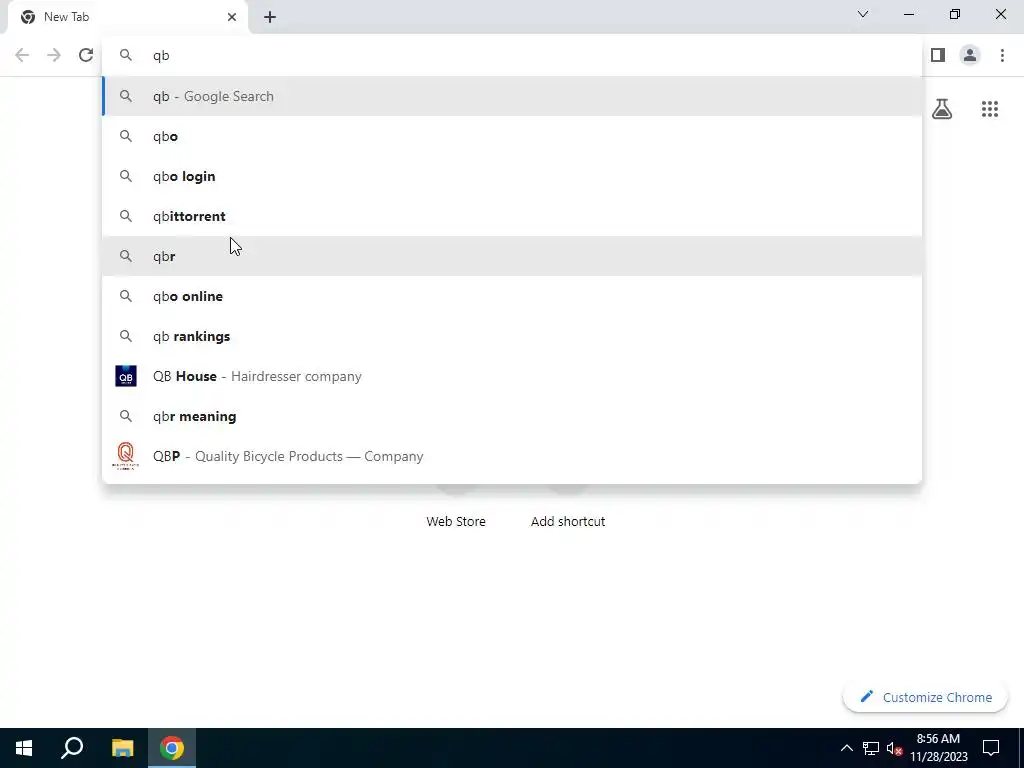Click the Customize Chrome button

point(925,697)
